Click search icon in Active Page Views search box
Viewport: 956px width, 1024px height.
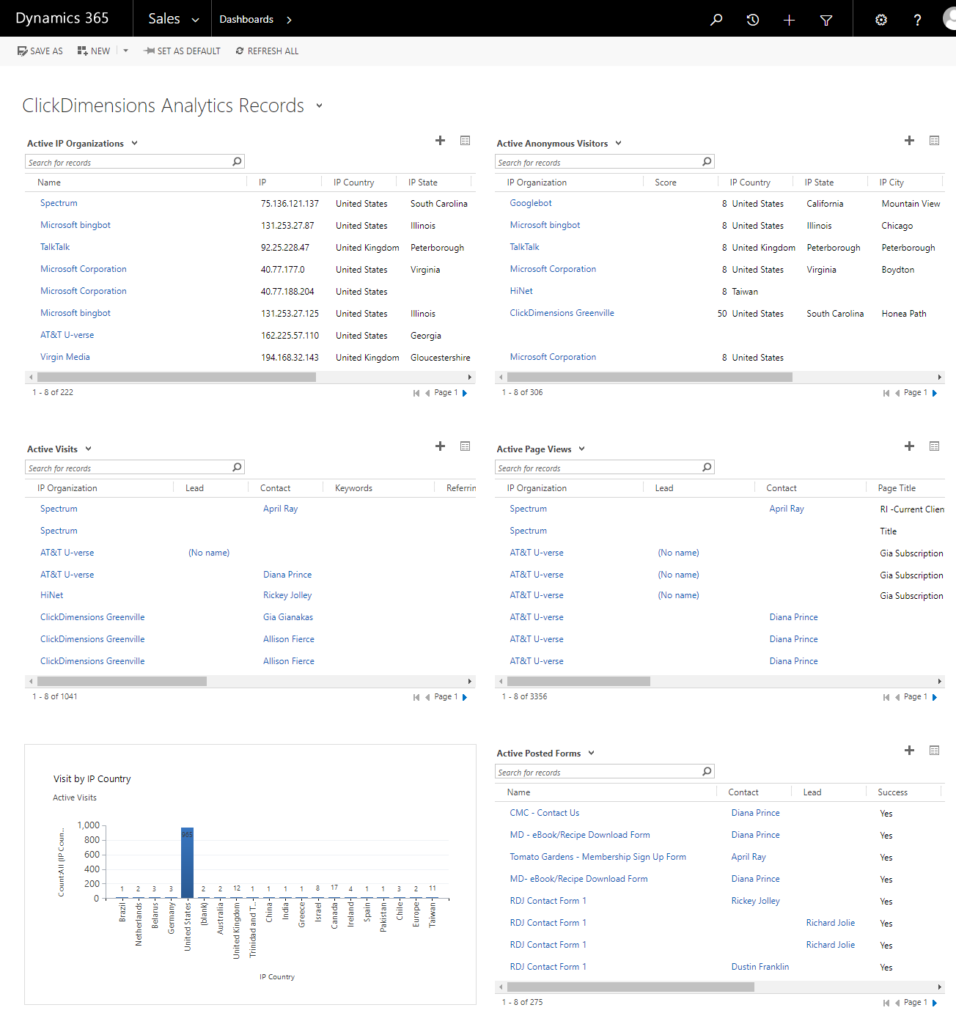tap(707, 467)
